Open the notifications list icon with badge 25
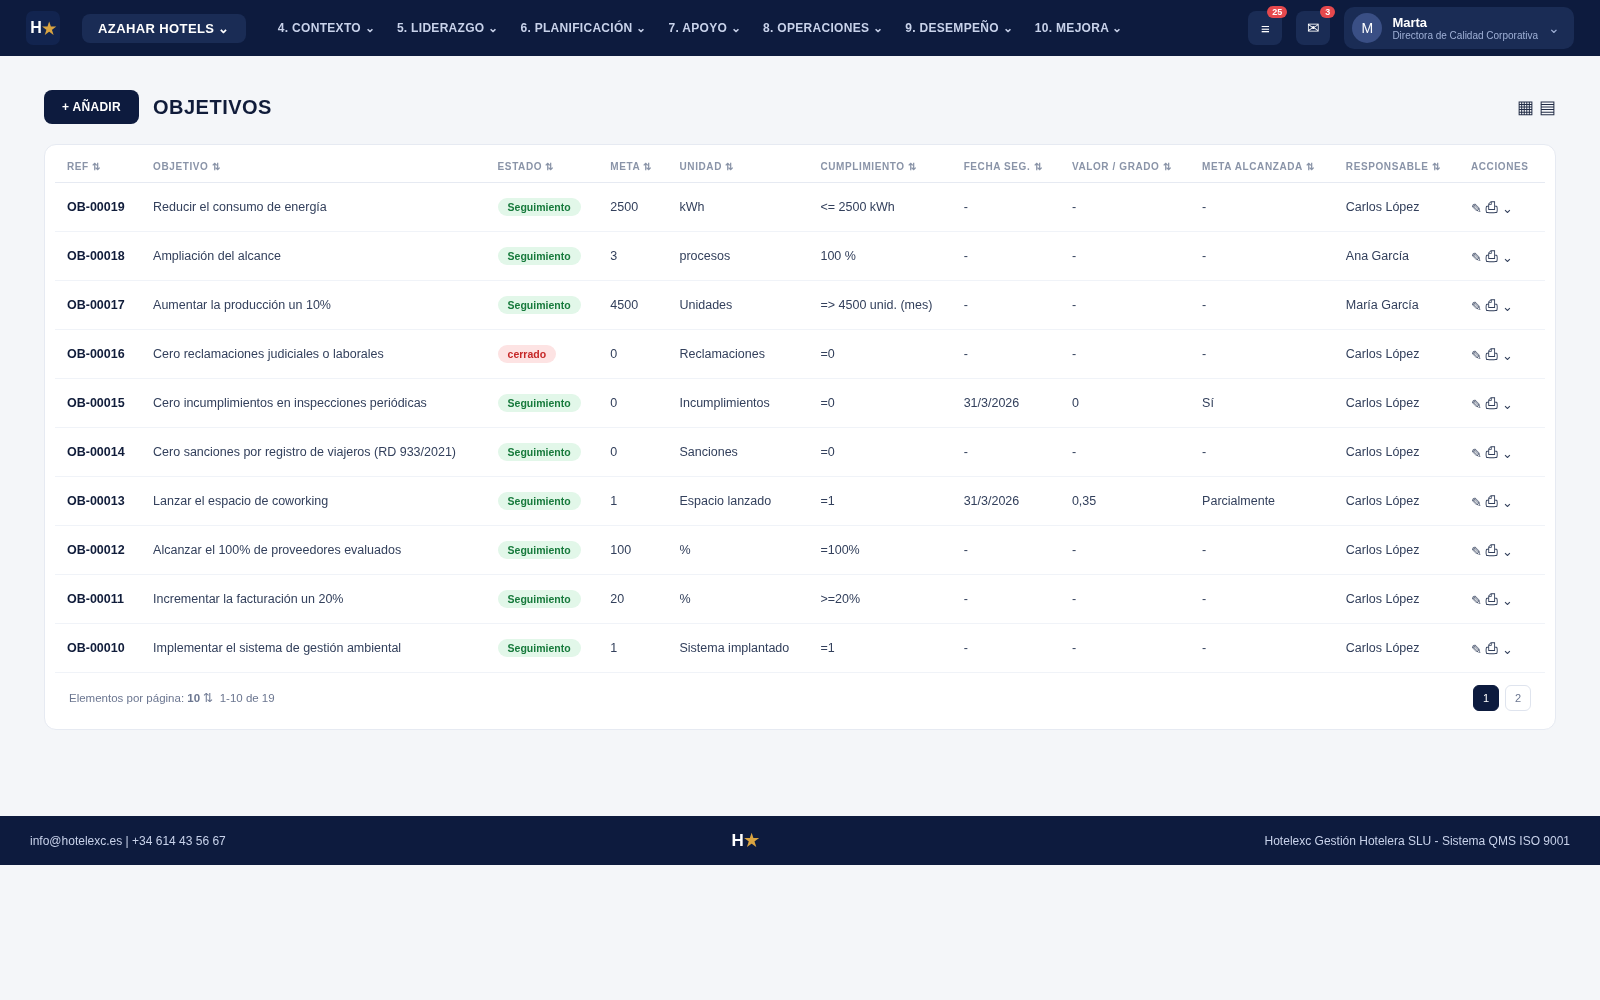Screen dimensions: 1600x1000 click(1265, 28)
